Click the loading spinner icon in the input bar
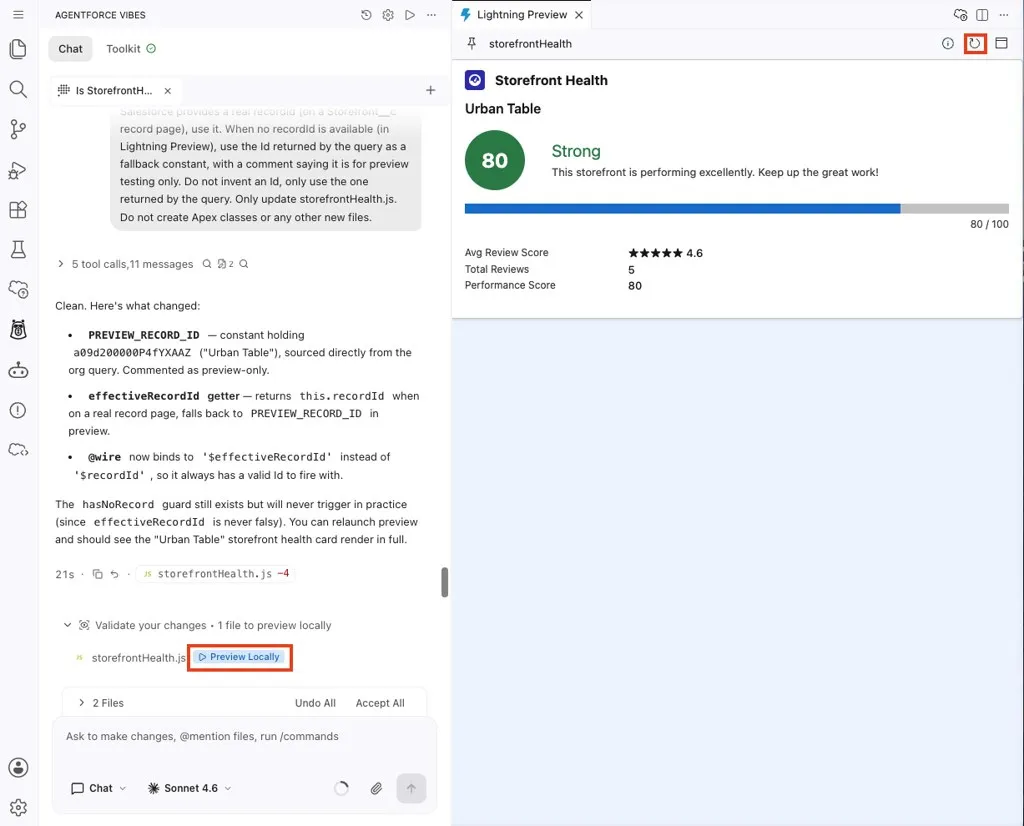 coord(342,788)
